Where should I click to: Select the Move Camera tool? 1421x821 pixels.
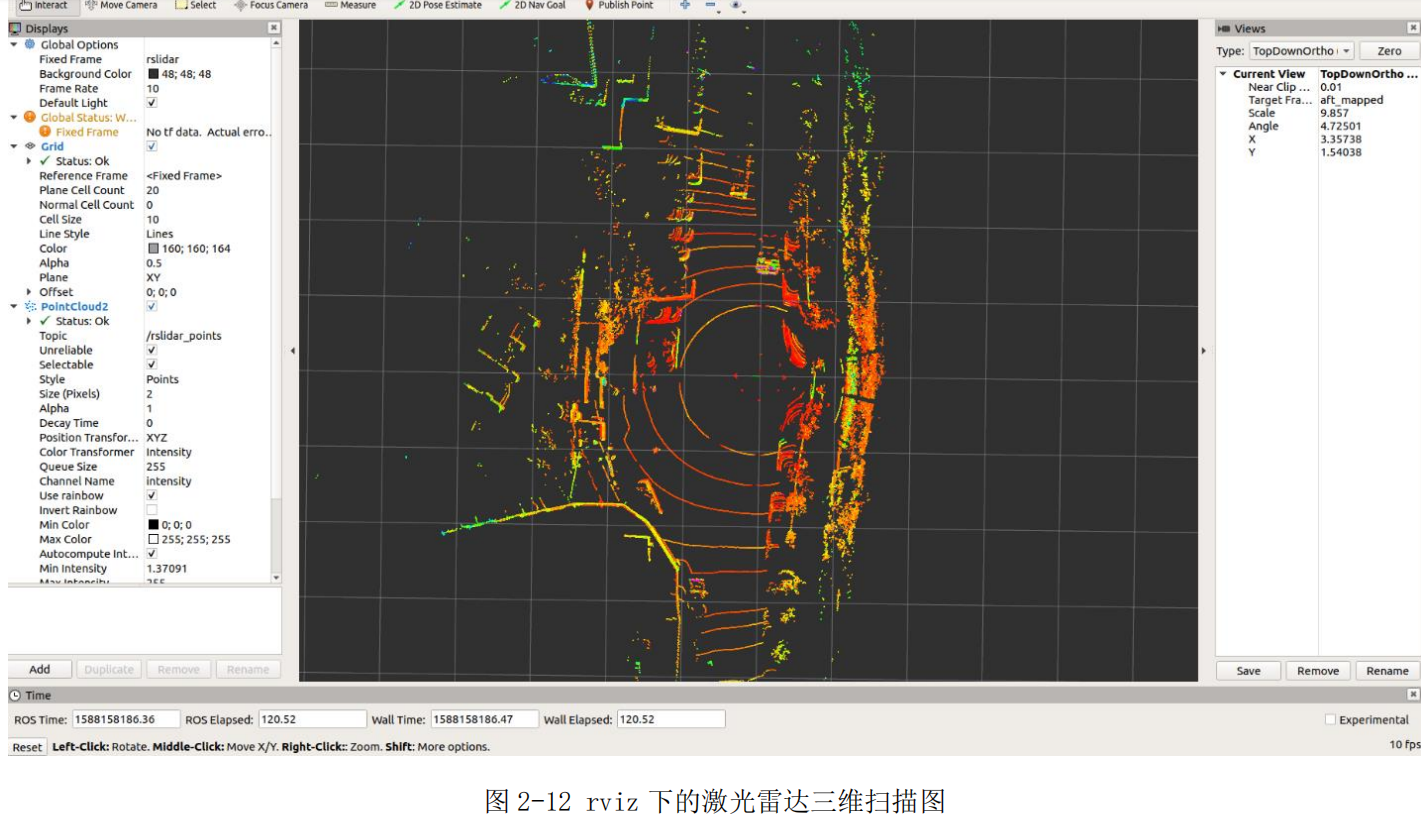pyautogui.click(x=120, y=5)
